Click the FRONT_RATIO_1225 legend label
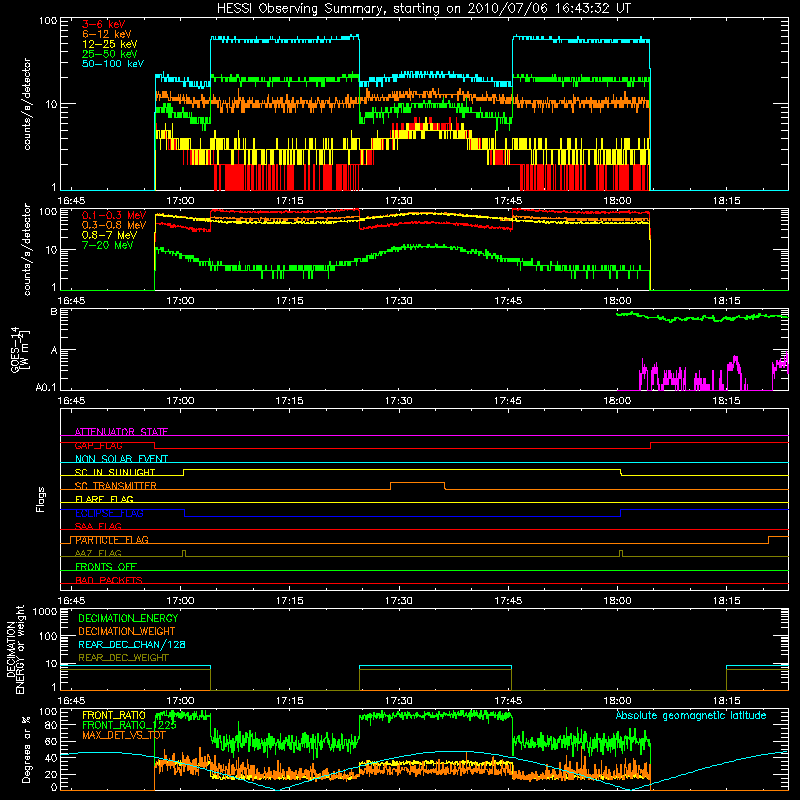 tap(130, 725)
